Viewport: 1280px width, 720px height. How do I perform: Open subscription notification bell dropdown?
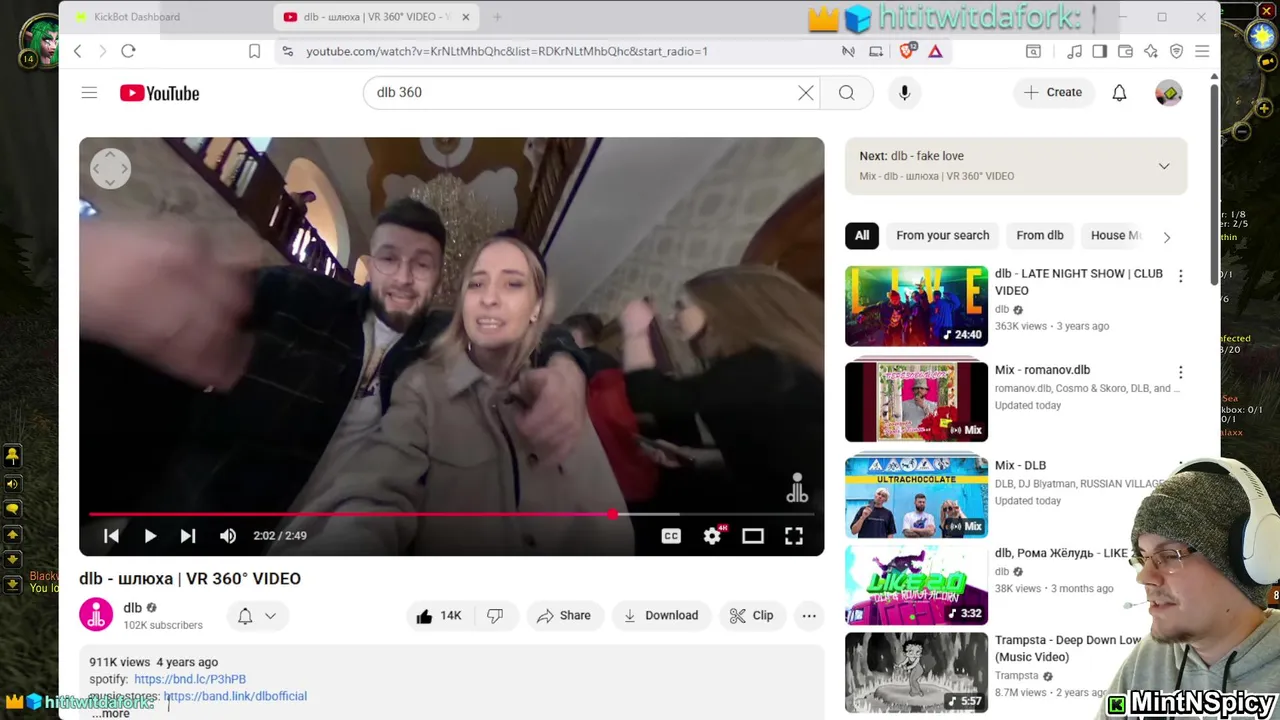pos(257,616)
